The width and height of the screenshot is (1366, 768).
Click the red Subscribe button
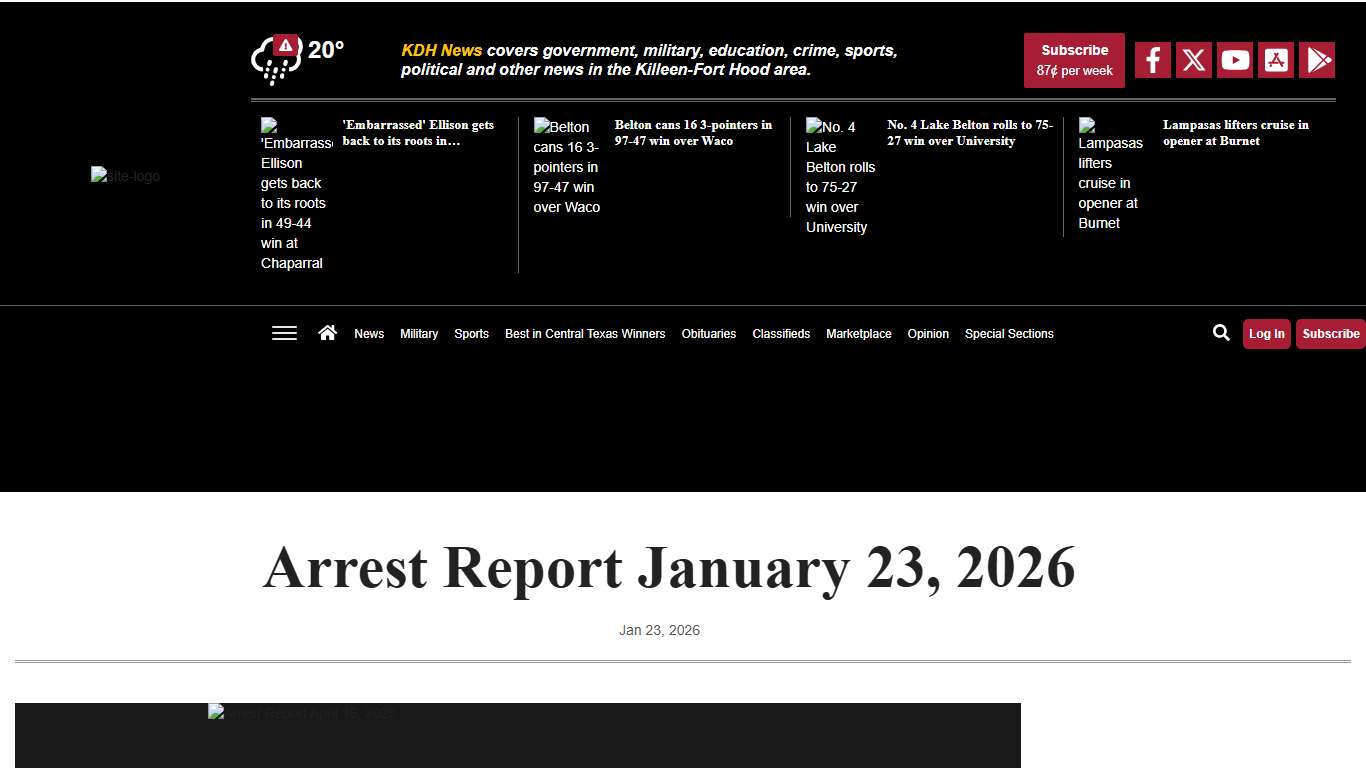point(1074,60)
